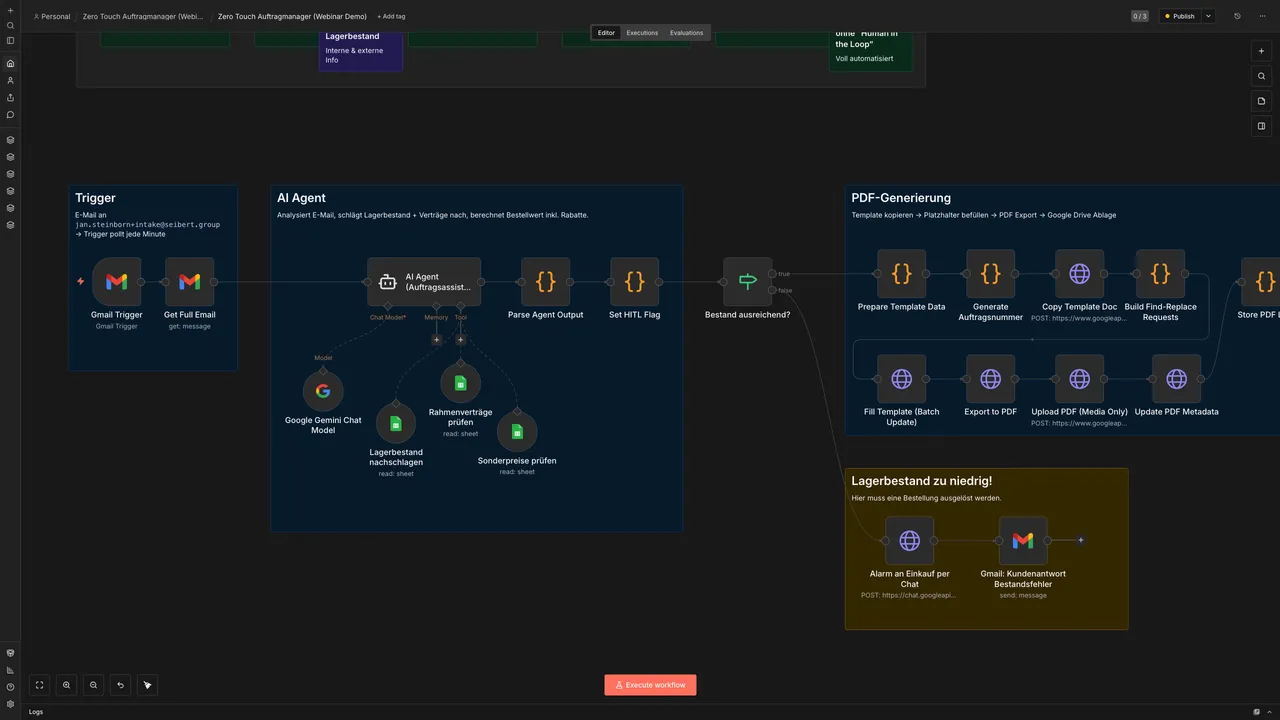Fit the workflow to view
Viewport: 1280px width, 720px height.
(39, 684)
